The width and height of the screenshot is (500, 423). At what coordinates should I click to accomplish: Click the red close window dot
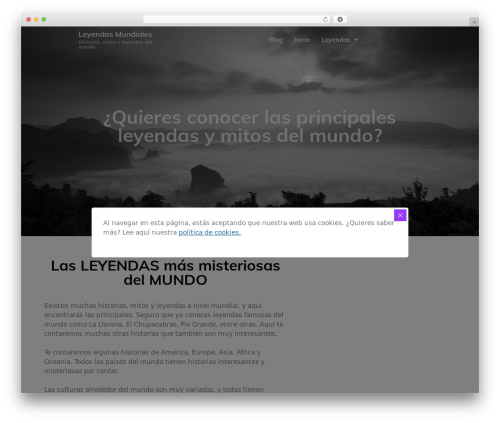tap(29, 19)
